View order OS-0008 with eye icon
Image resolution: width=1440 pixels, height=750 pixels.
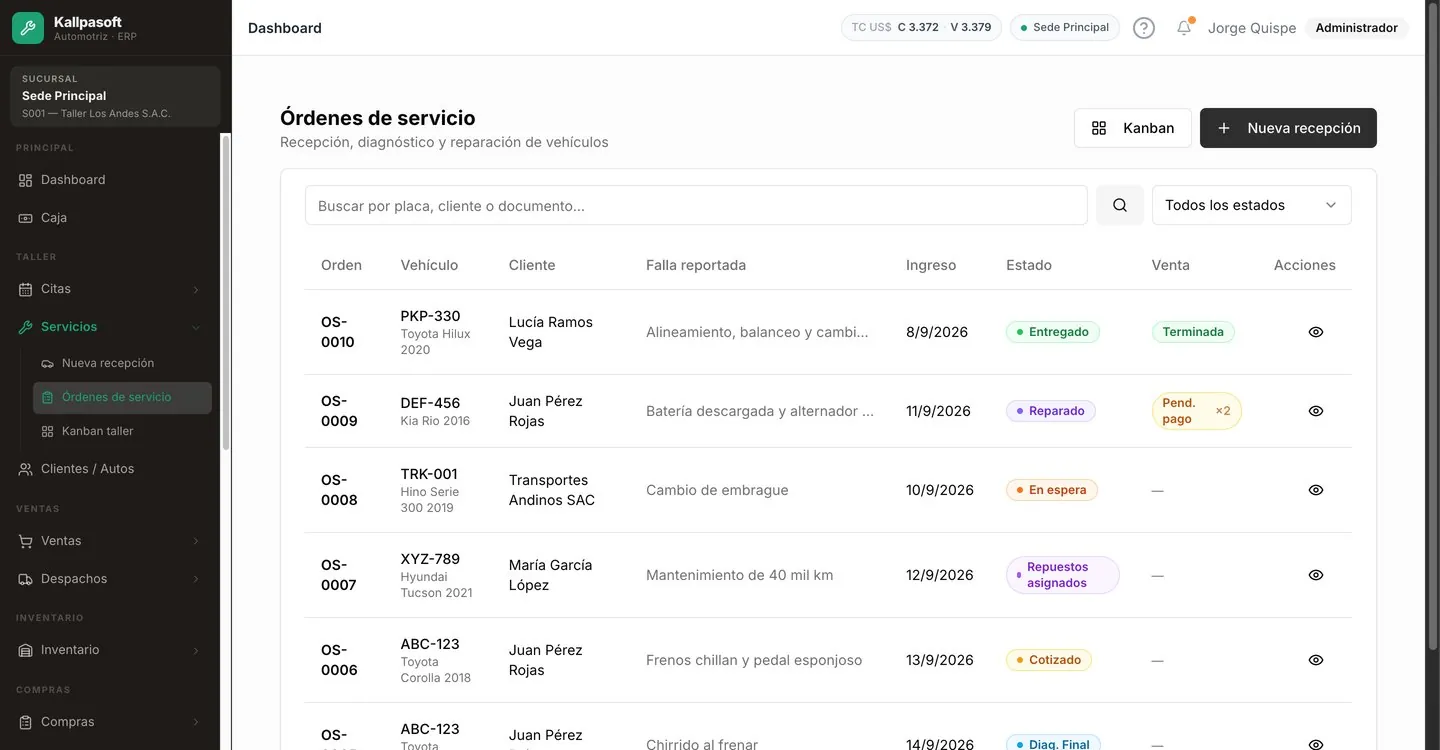click(1316, 490)
